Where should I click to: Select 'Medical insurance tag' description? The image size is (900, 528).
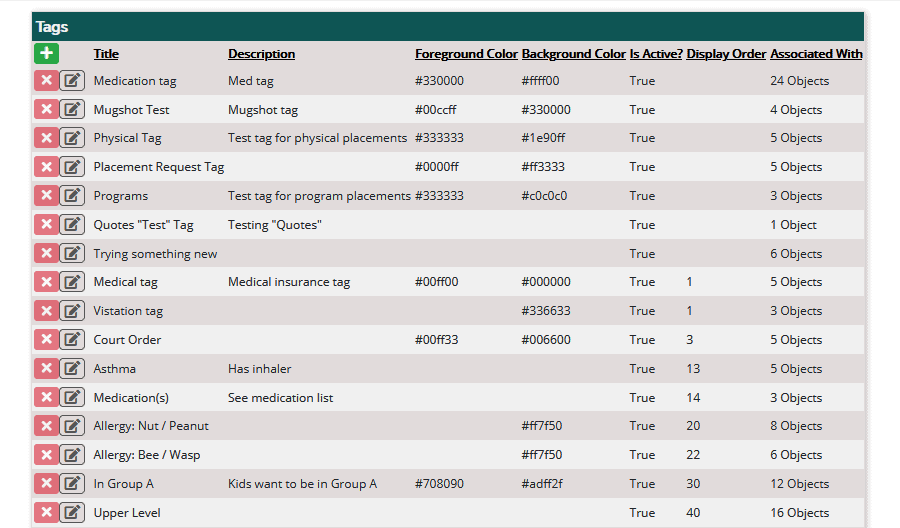coord(289,282)
